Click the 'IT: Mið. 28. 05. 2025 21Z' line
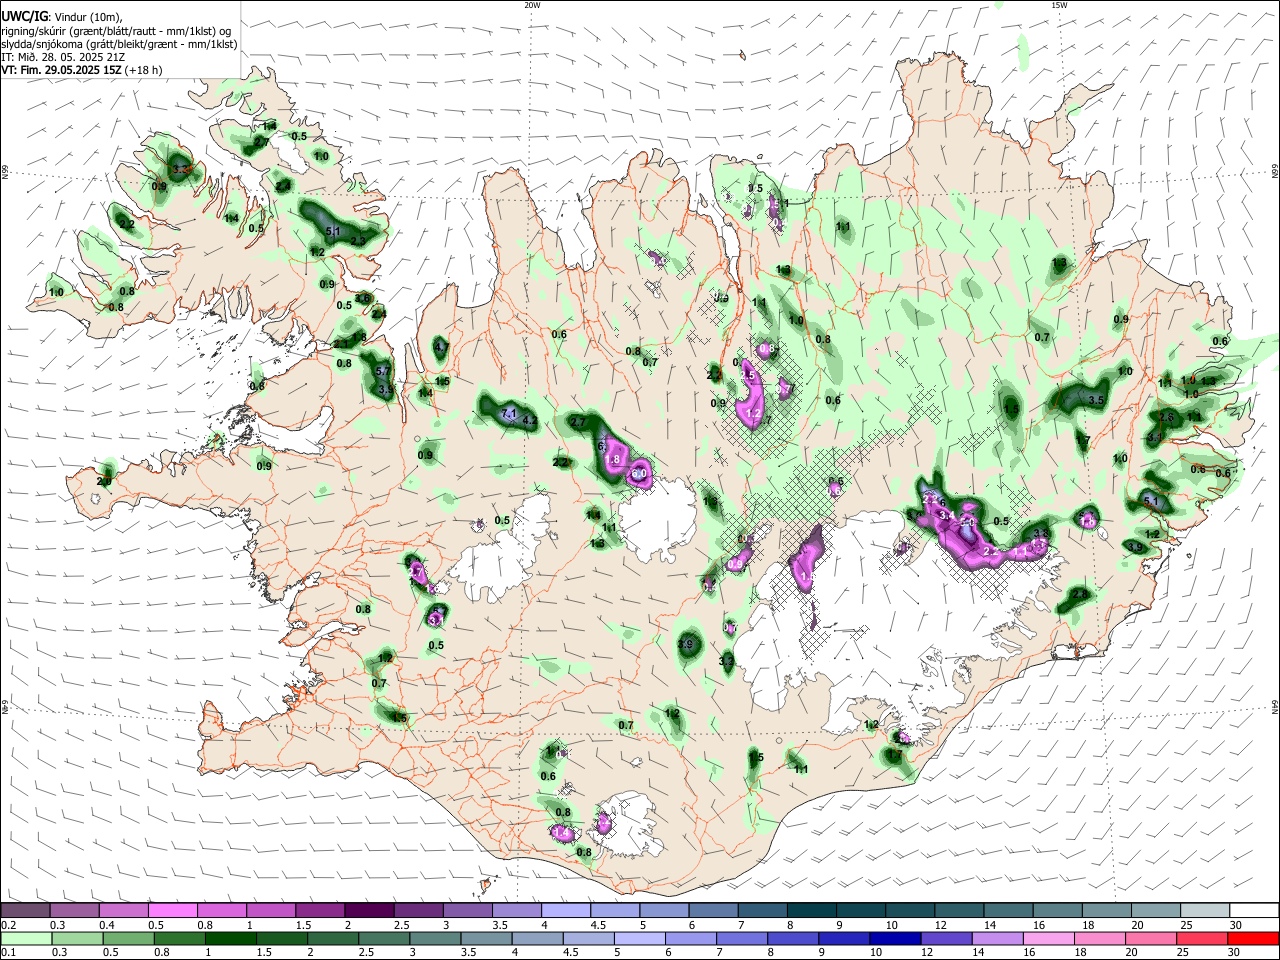The width and height of the screenshot is (1280, 960). pos(63,57)
